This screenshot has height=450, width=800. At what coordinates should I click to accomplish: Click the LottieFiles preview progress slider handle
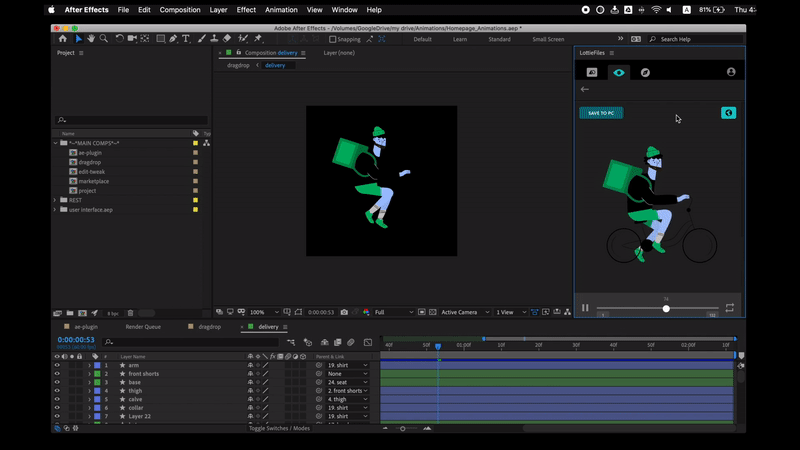point(666,308)
